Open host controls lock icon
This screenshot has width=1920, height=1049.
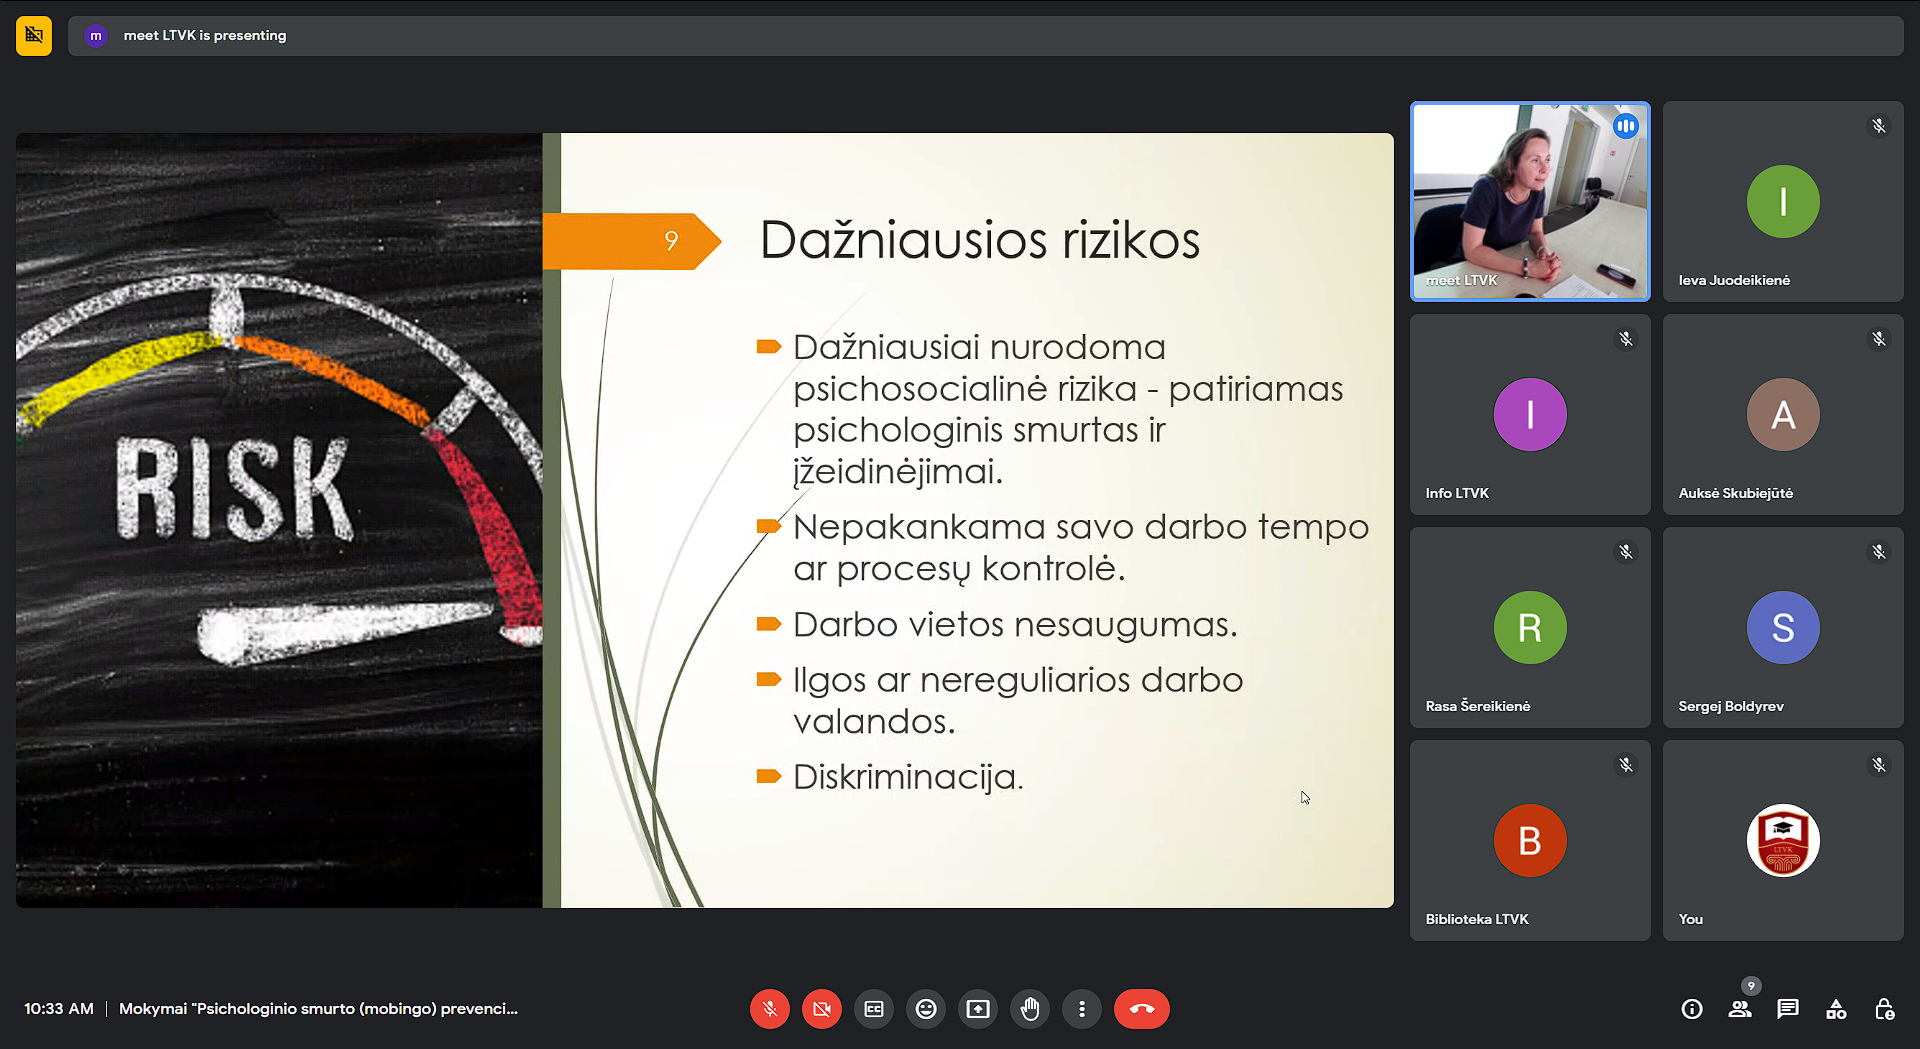1884,1009
